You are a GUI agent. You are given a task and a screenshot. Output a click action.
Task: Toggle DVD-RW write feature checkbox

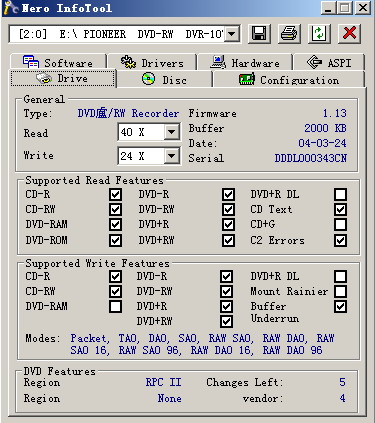point(226,291)
